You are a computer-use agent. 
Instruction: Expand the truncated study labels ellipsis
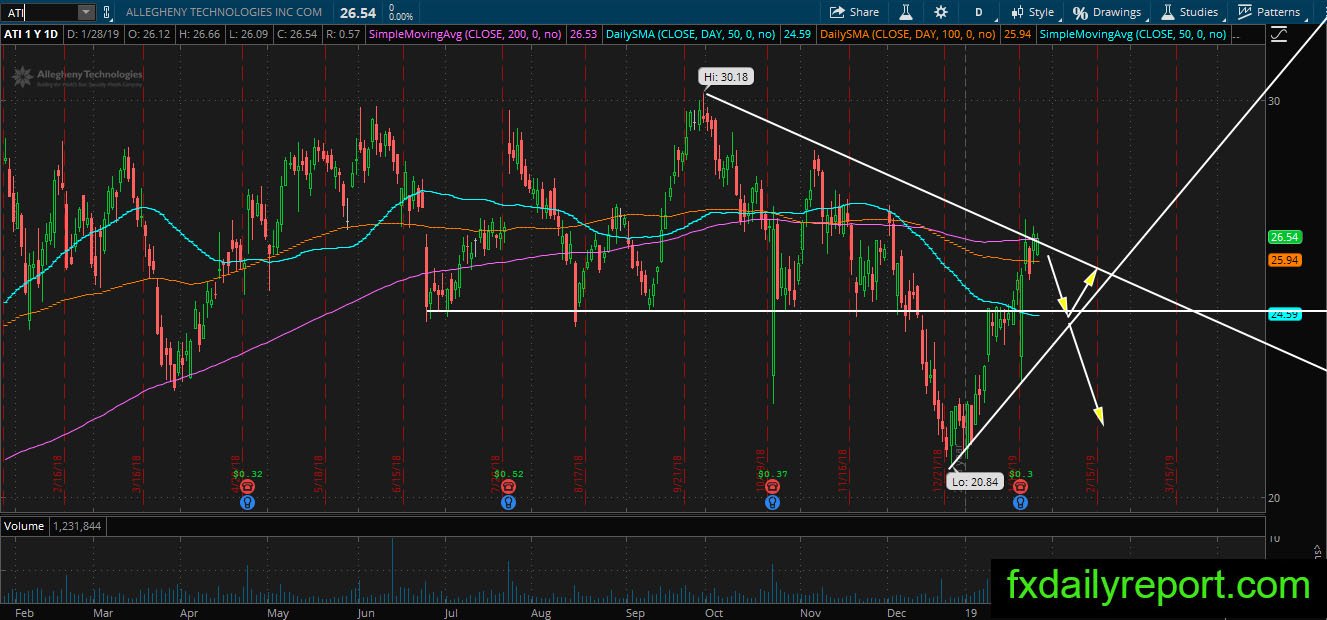click(x=1237, y=34)
